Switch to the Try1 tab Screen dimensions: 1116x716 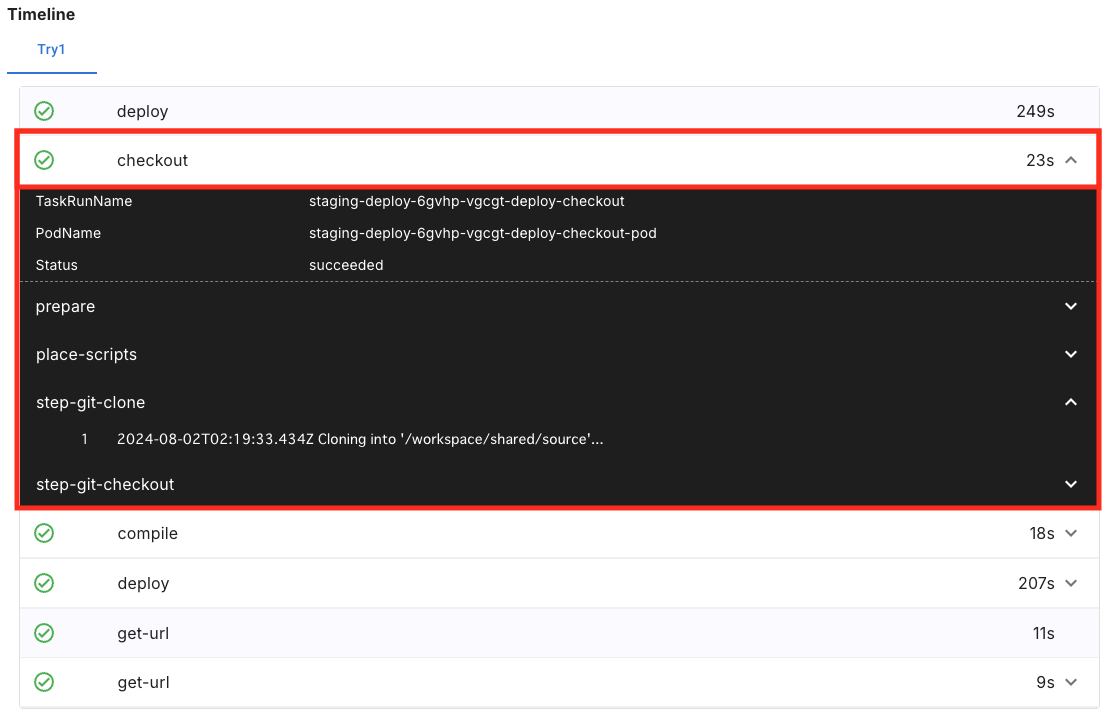51,49
